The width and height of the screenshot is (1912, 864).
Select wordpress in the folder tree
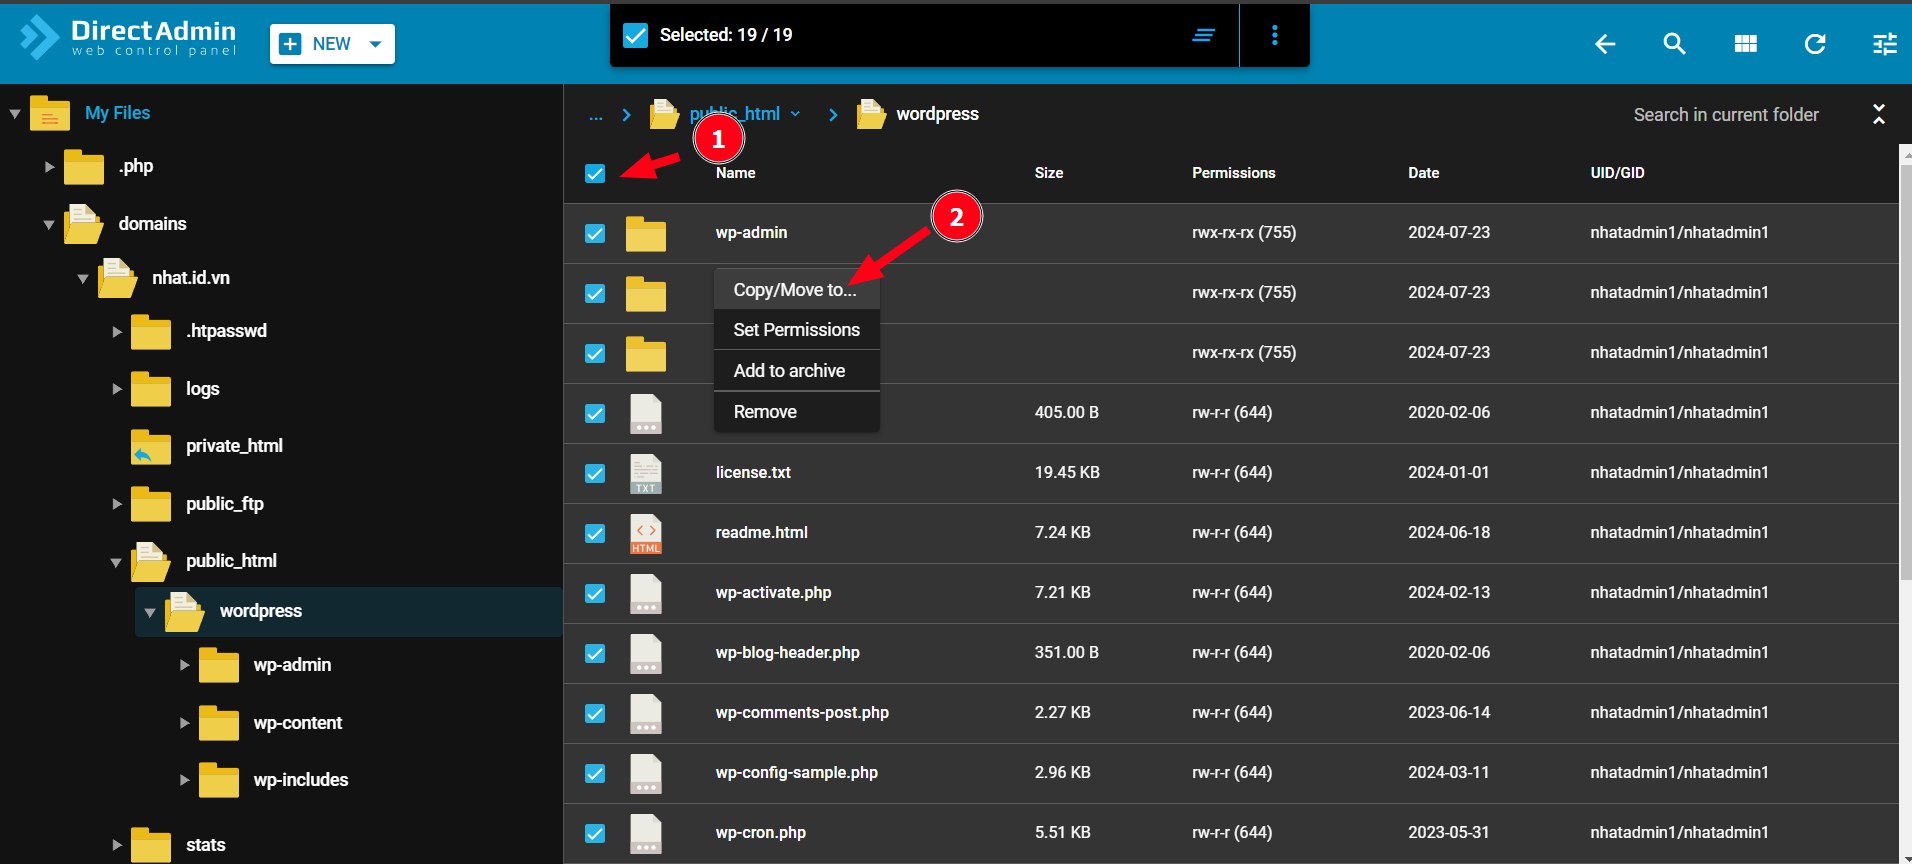coord(261,611)
